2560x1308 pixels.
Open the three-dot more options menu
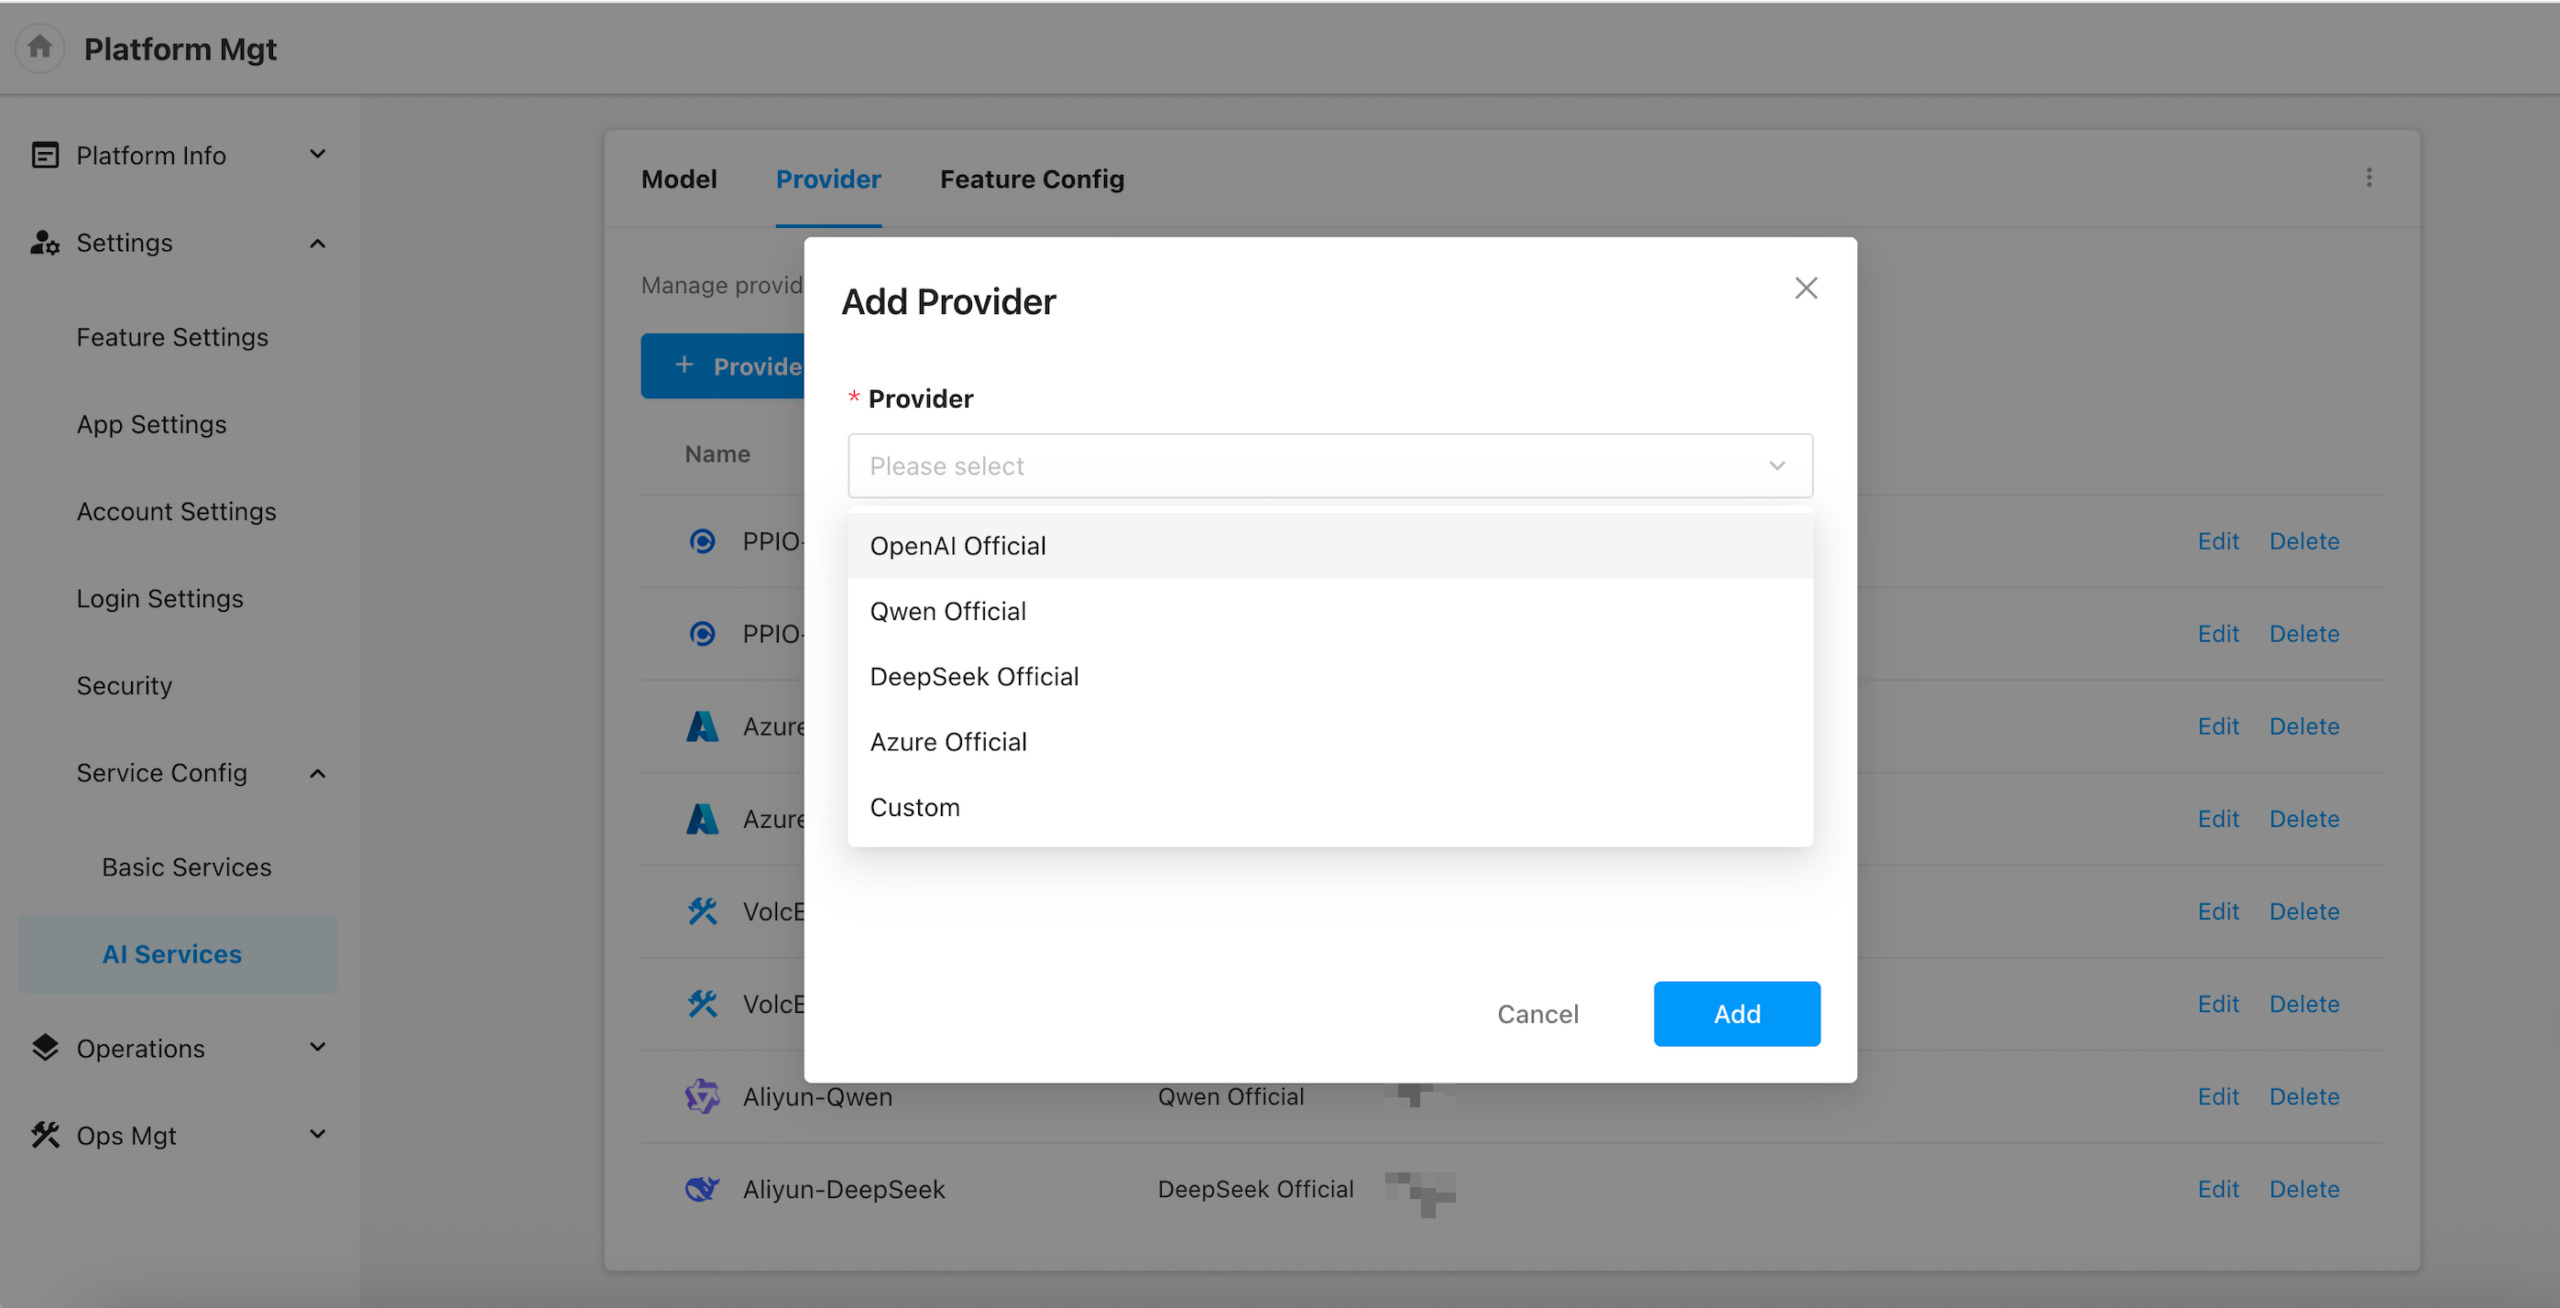coord(2369,178)
